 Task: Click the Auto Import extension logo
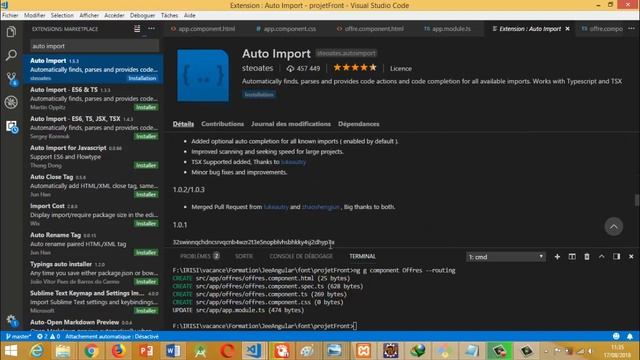pyautogui.click(x=203, y=76)
